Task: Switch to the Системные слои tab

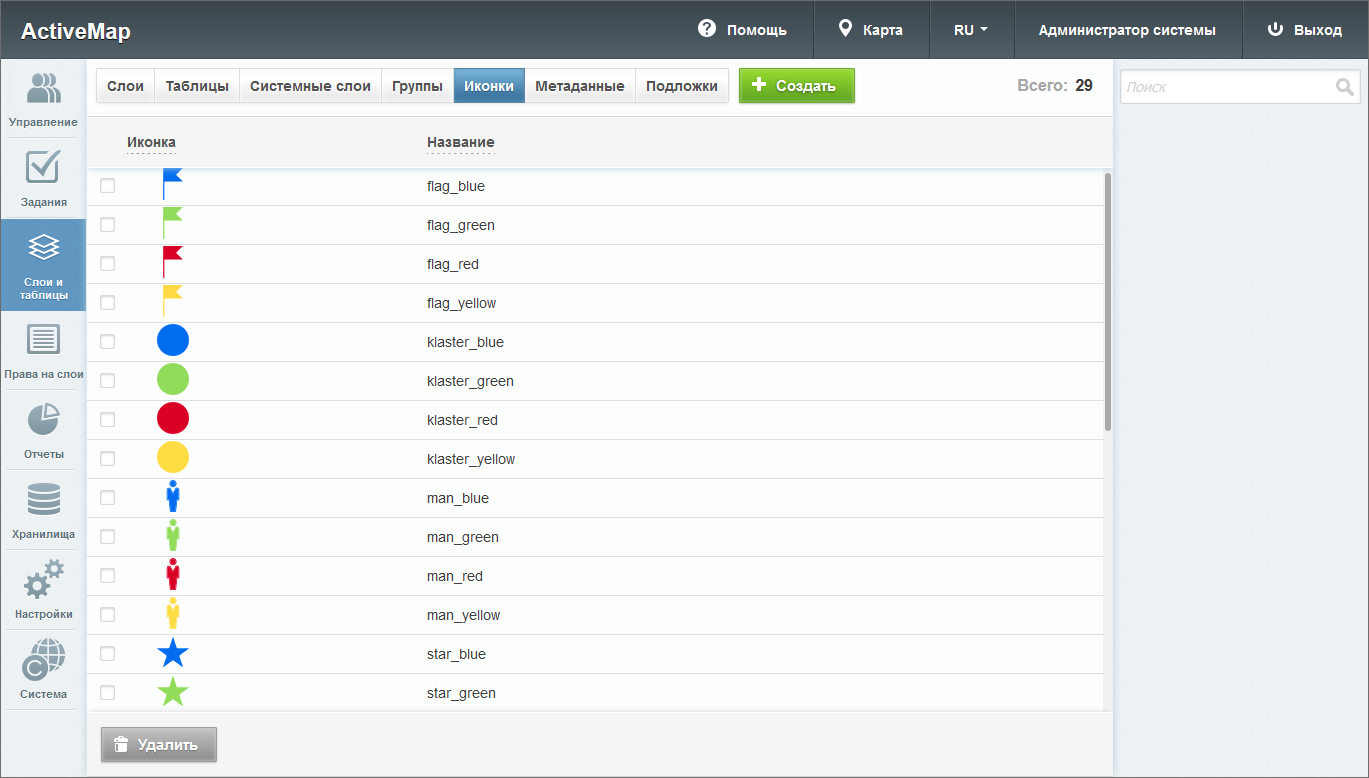Action: (310, 86)
